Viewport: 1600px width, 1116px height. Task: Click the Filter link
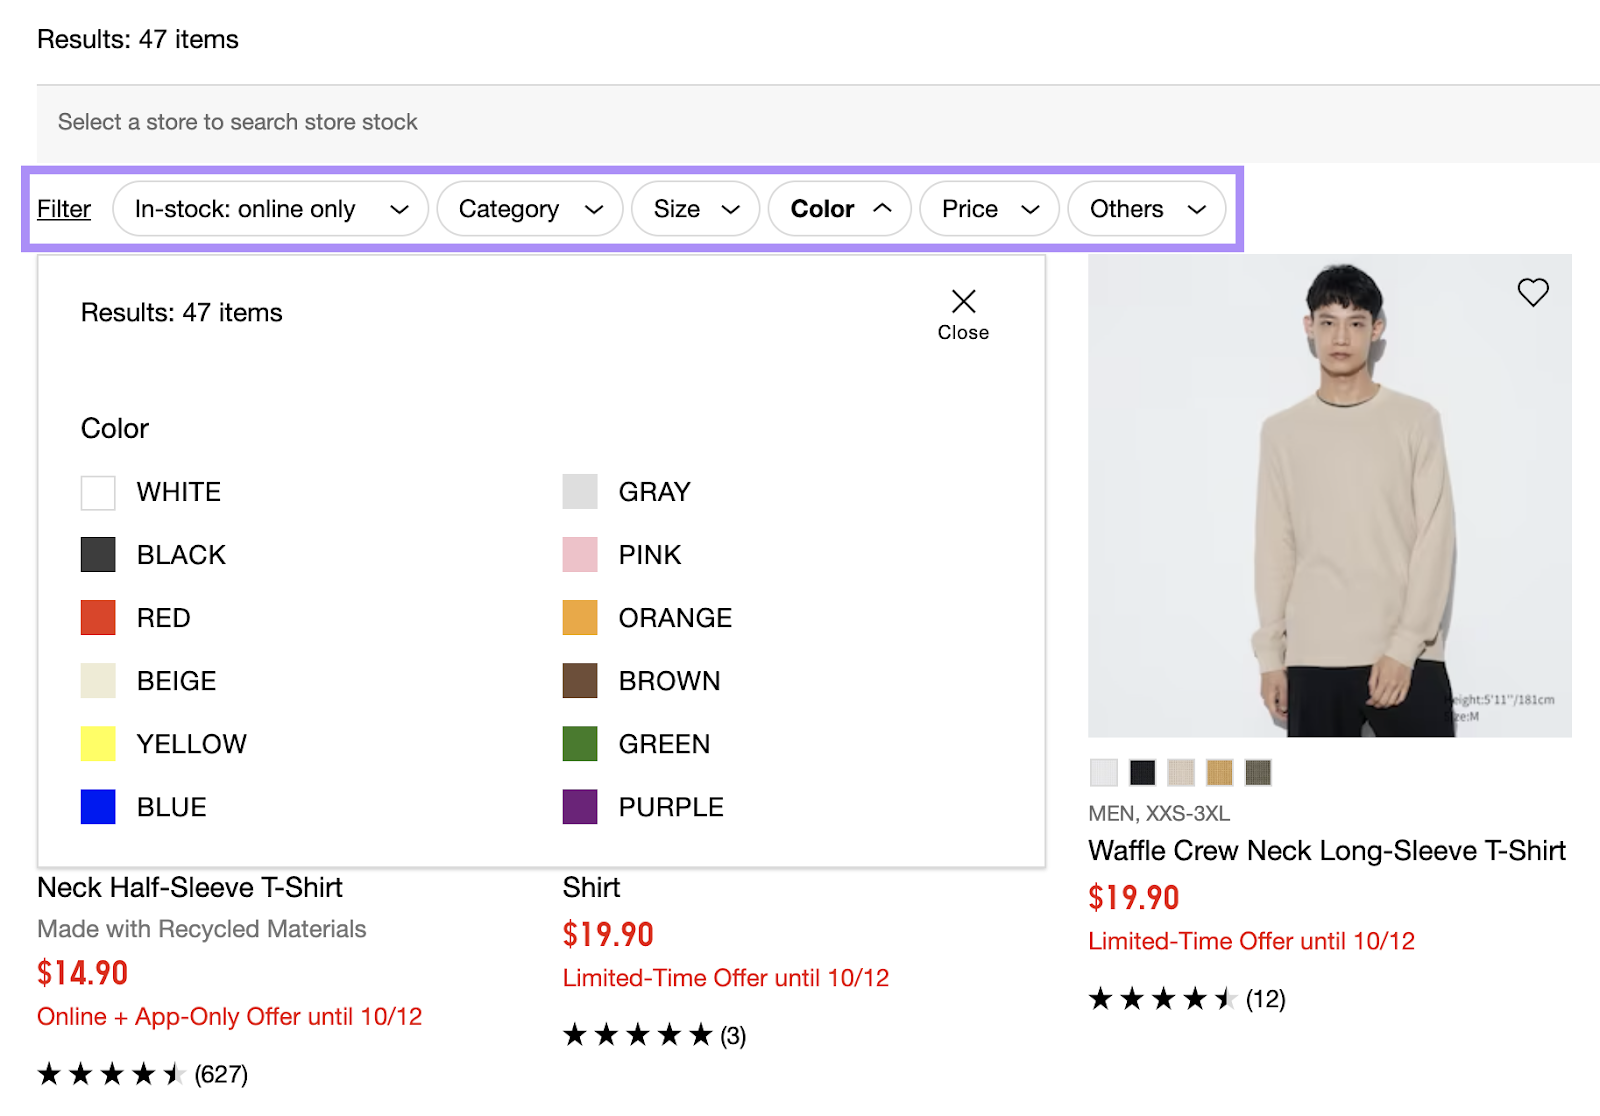click(63, 209)
